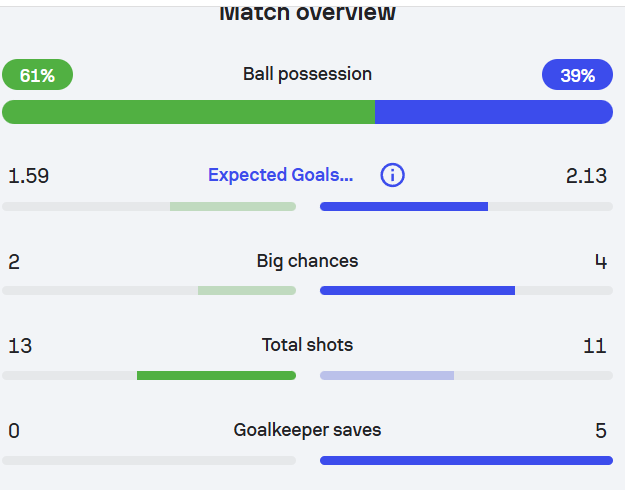This screenshot has height=490, width=625.
Task: Select the Ball possession label
Action: tap(307, 74)
